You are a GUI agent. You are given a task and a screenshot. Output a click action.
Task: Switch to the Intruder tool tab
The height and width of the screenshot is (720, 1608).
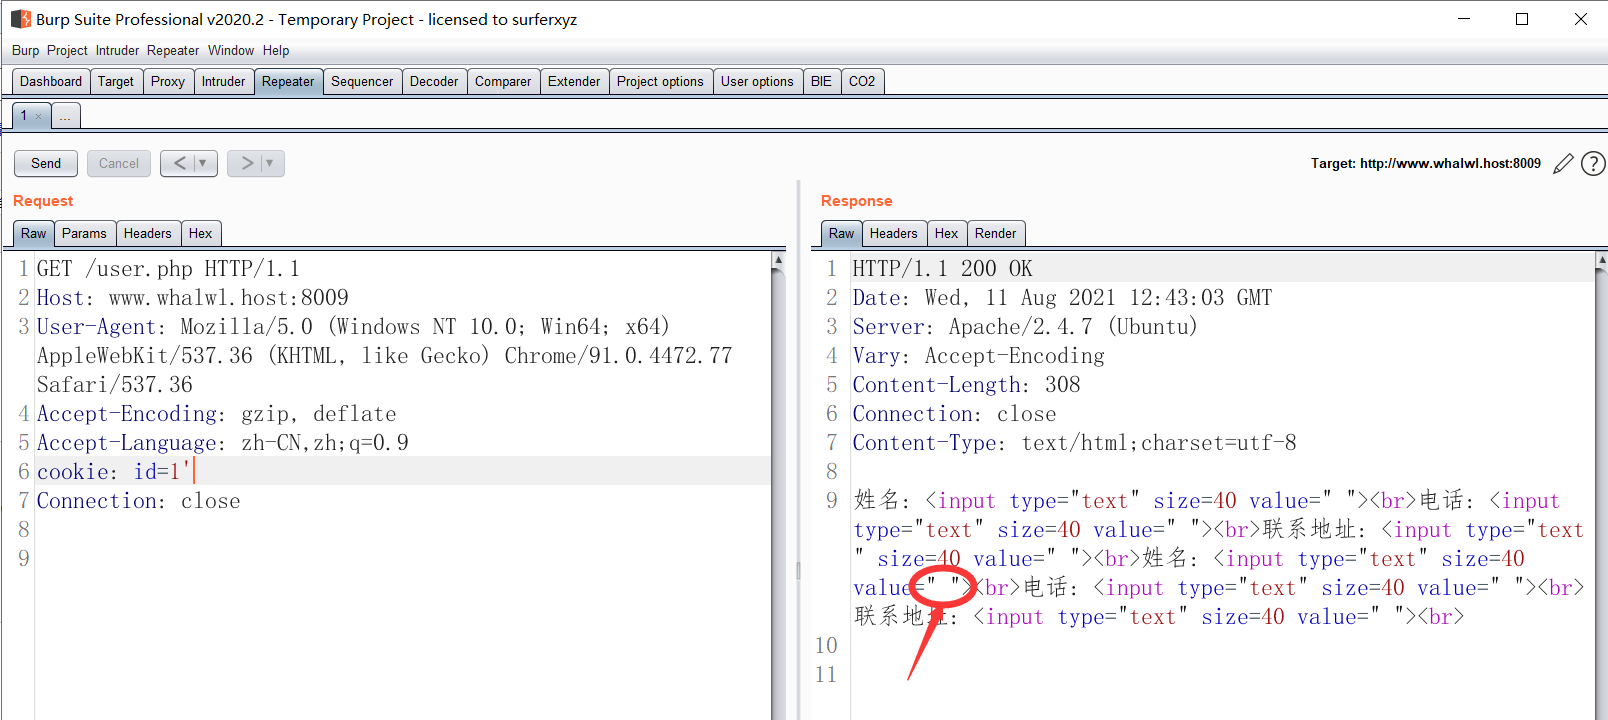pos(223,82)
